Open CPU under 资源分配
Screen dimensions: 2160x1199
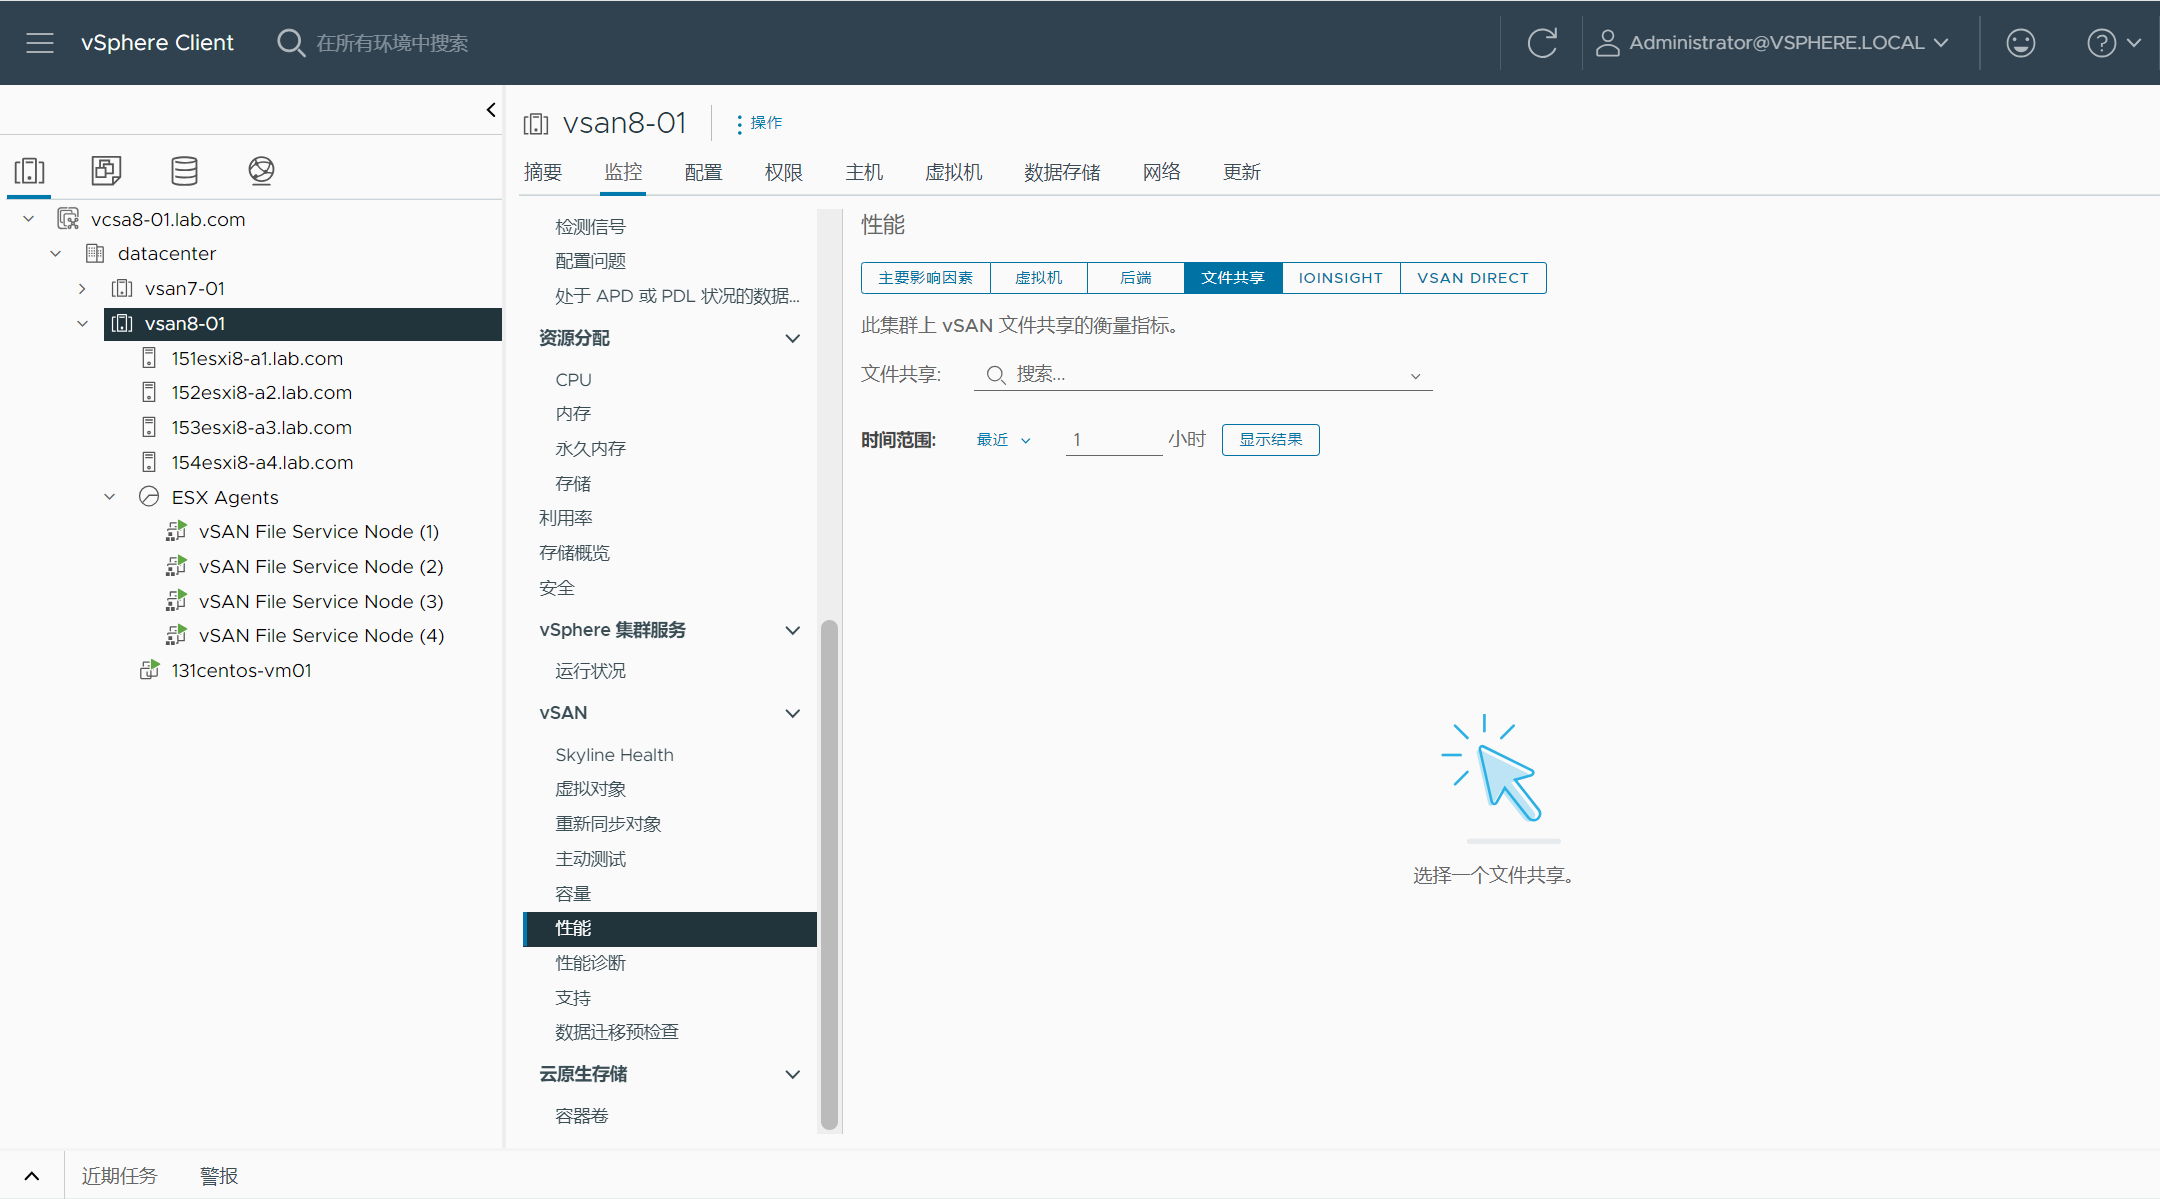pos(573,380)
